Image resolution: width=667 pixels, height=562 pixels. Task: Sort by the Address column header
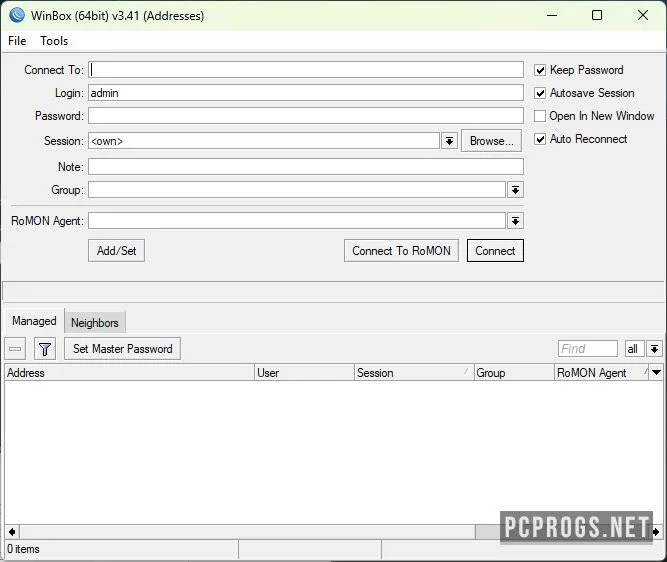pos(130,373)
